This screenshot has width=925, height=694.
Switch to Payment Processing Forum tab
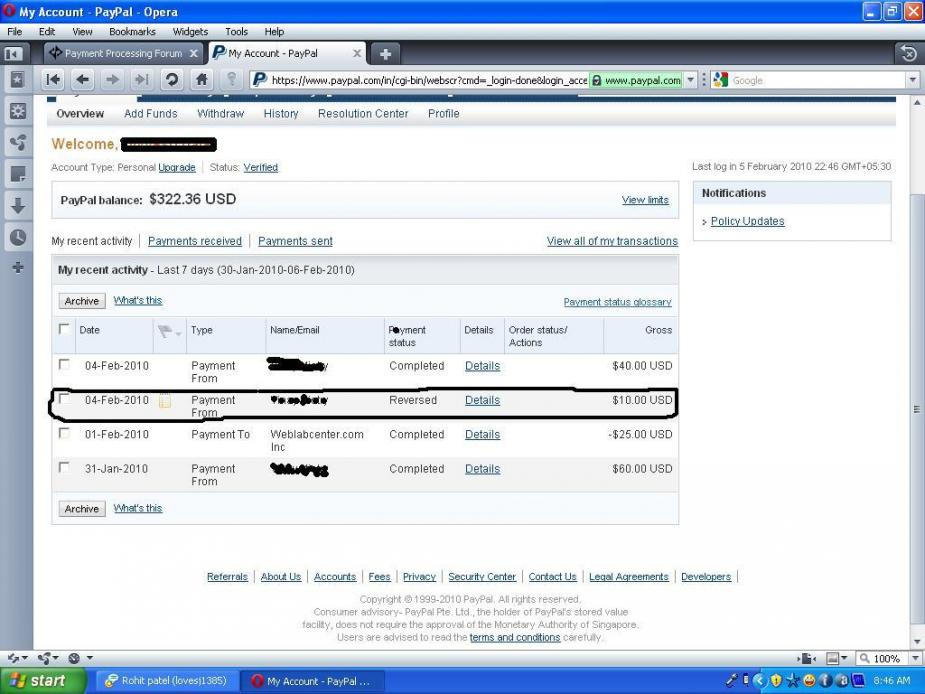pyautogui.click(x=123, y=54)
